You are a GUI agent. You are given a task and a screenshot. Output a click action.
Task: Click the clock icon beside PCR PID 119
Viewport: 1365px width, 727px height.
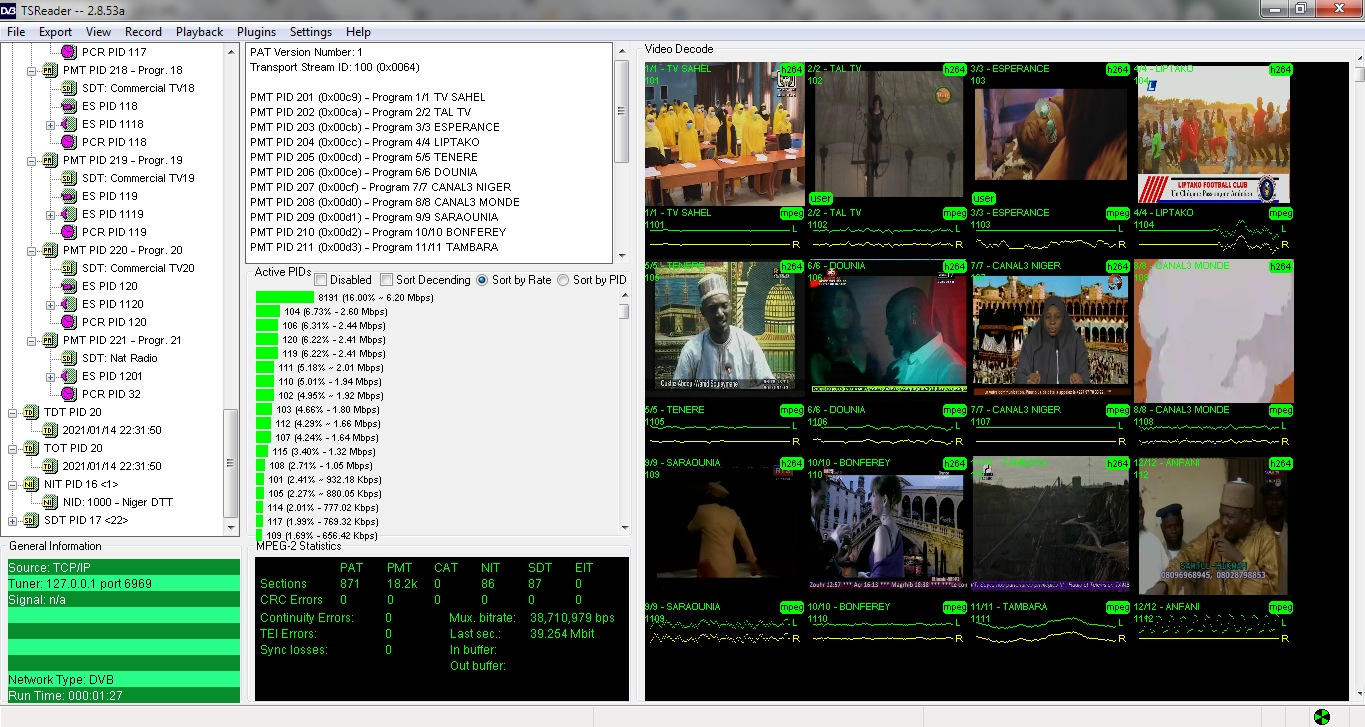point(68,232)
